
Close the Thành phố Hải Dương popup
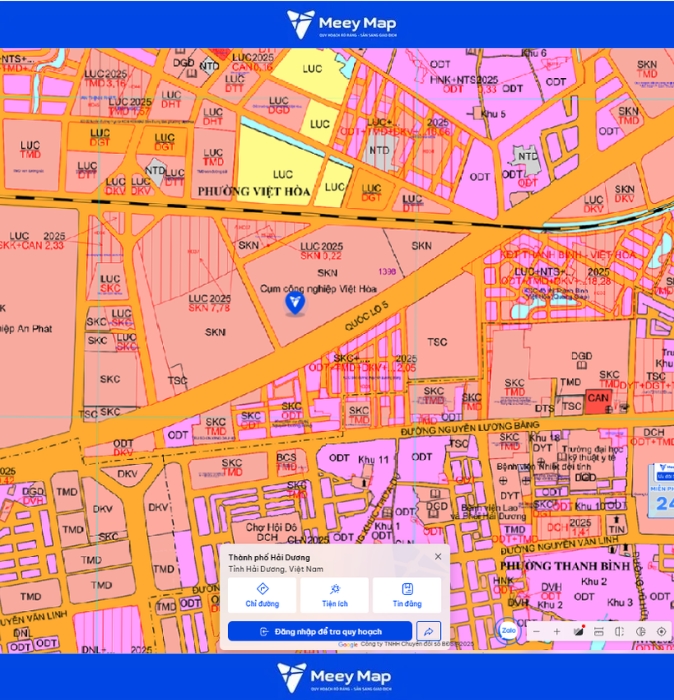[438, 556]
